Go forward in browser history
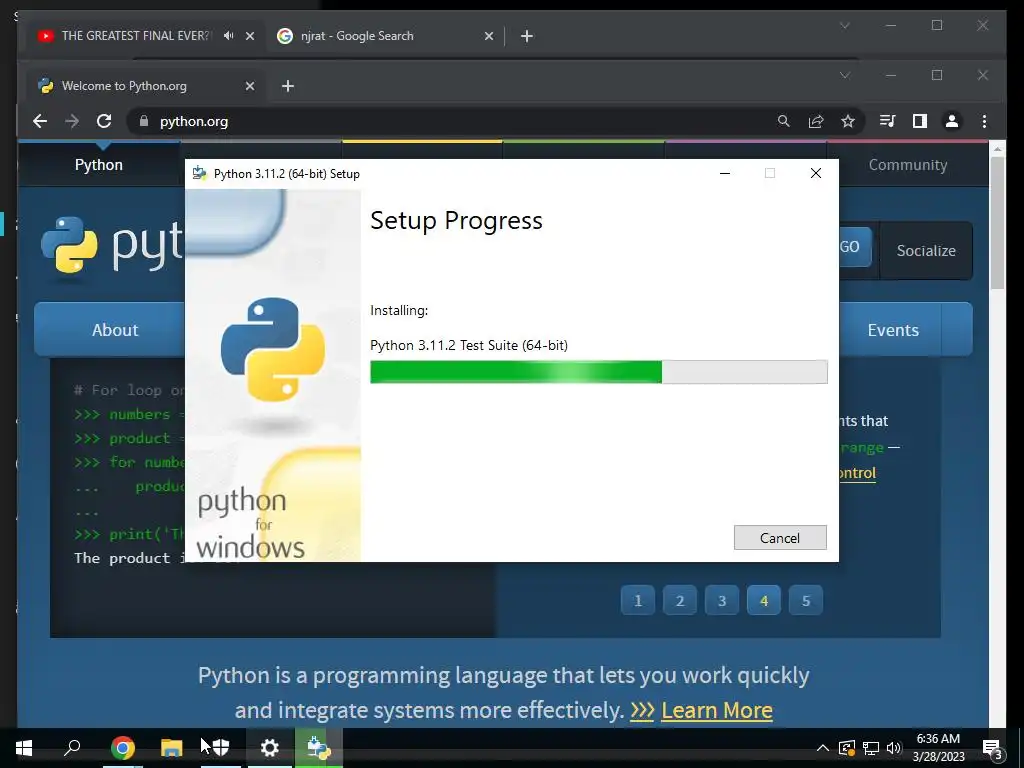The width and height of the screenshot is (1024, 768). [x=72, y=121]
